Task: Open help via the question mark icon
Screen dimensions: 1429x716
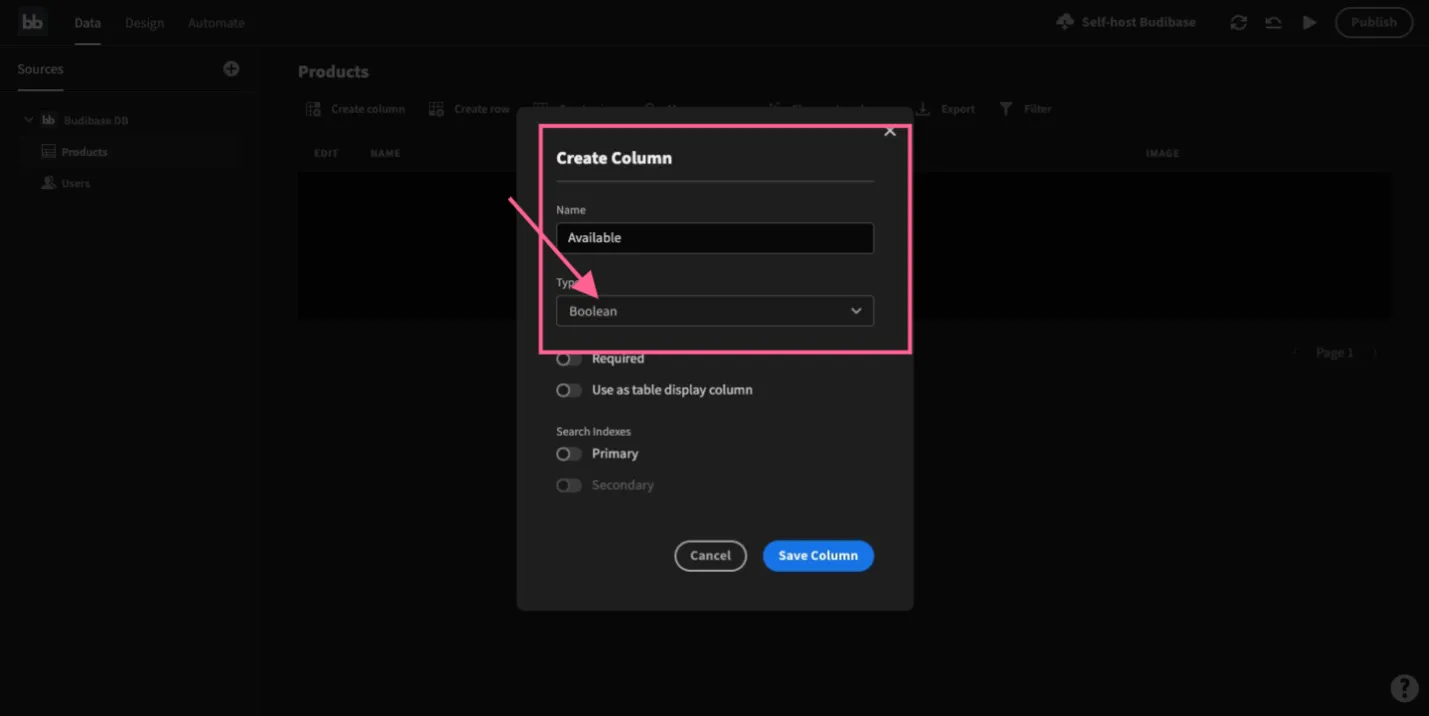Action: coord(1404,688)
